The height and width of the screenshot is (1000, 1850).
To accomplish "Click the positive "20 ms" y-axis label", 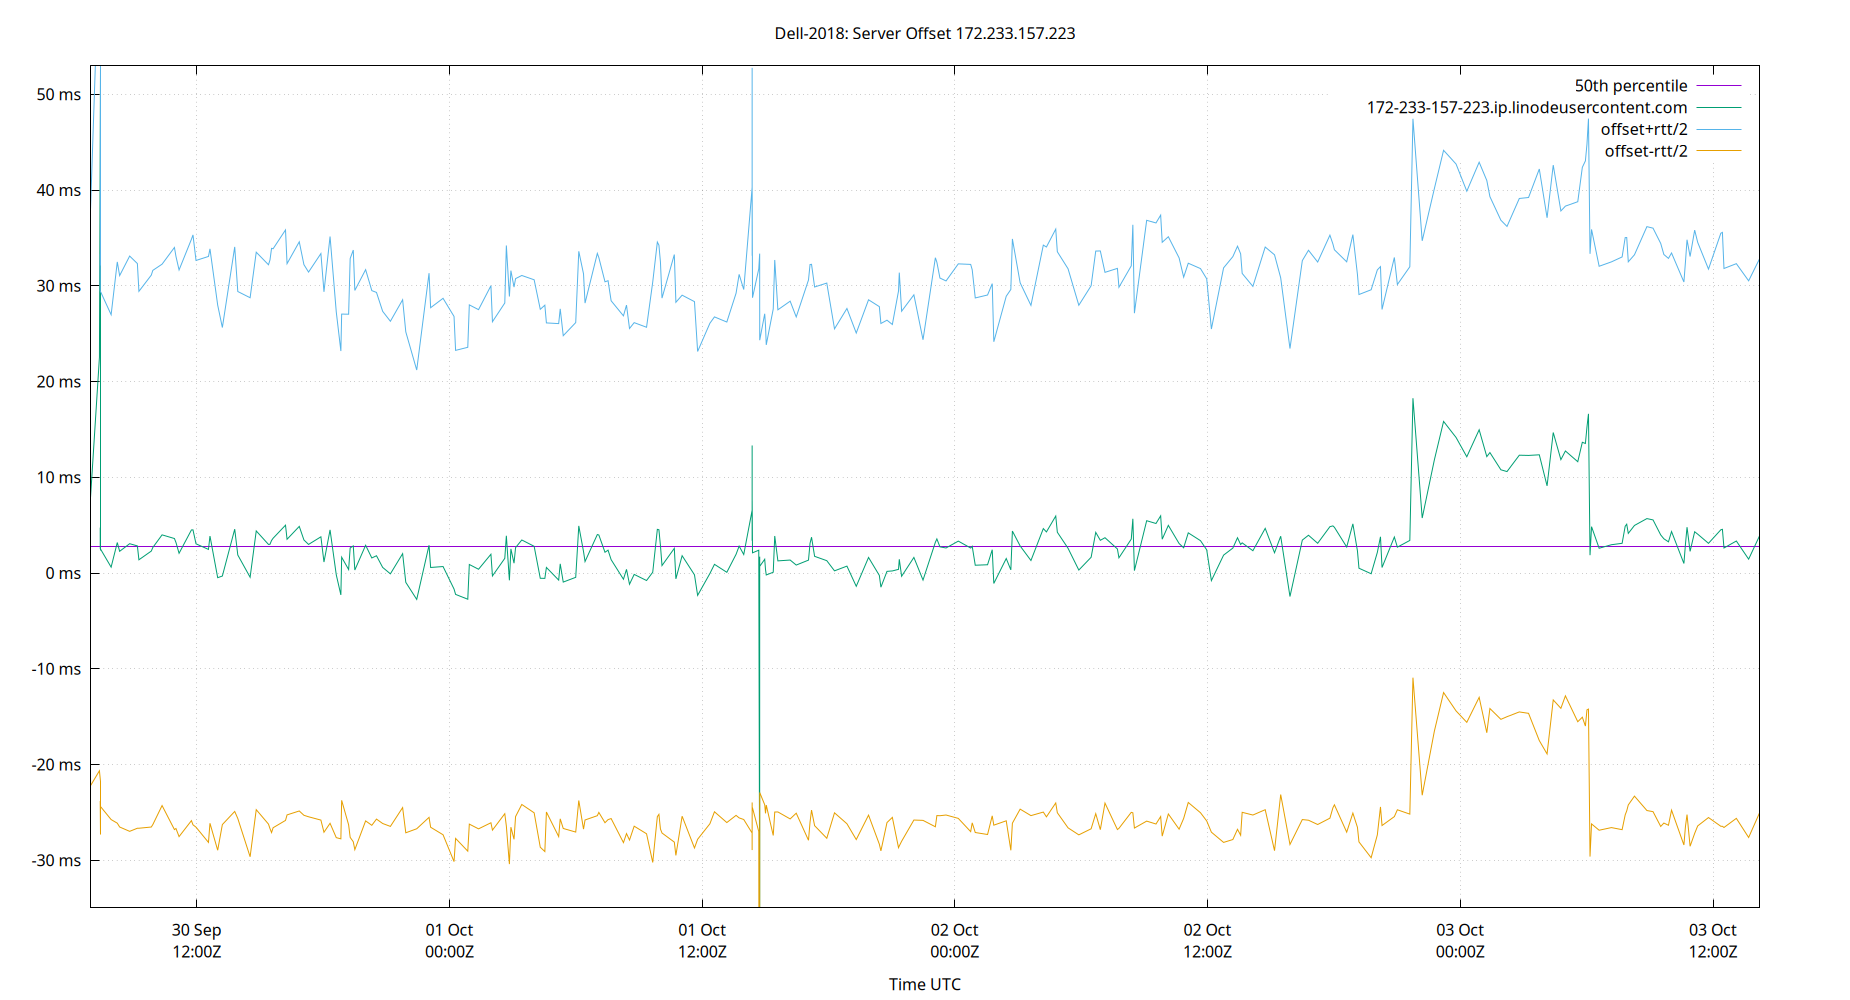I will point(59,382).
